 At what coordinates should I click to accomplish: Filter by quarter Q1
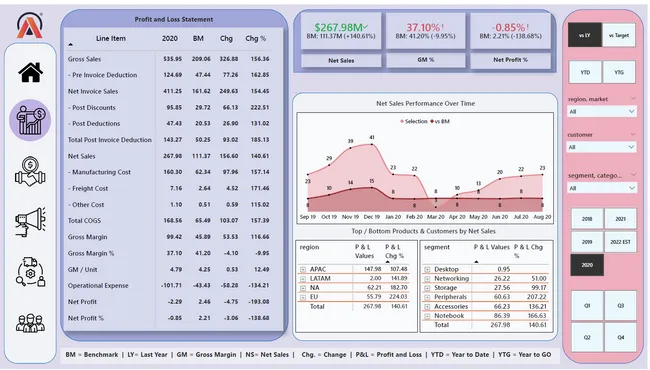(587, 305)
